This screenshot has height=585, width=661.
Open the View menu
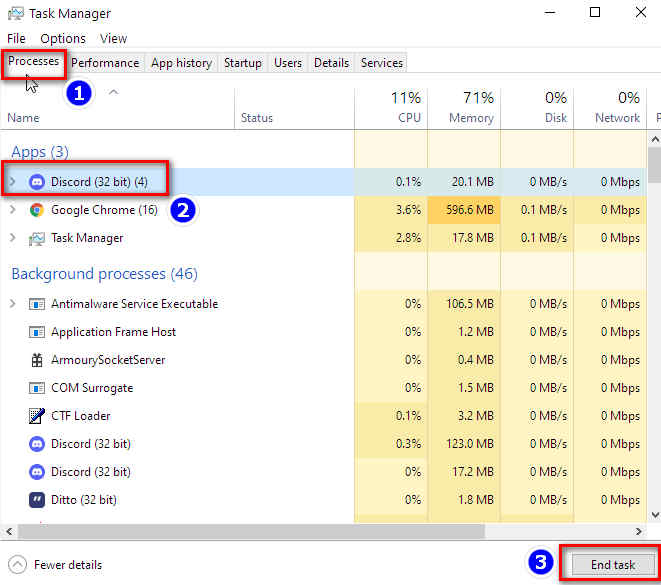click(x=113, y=38)
